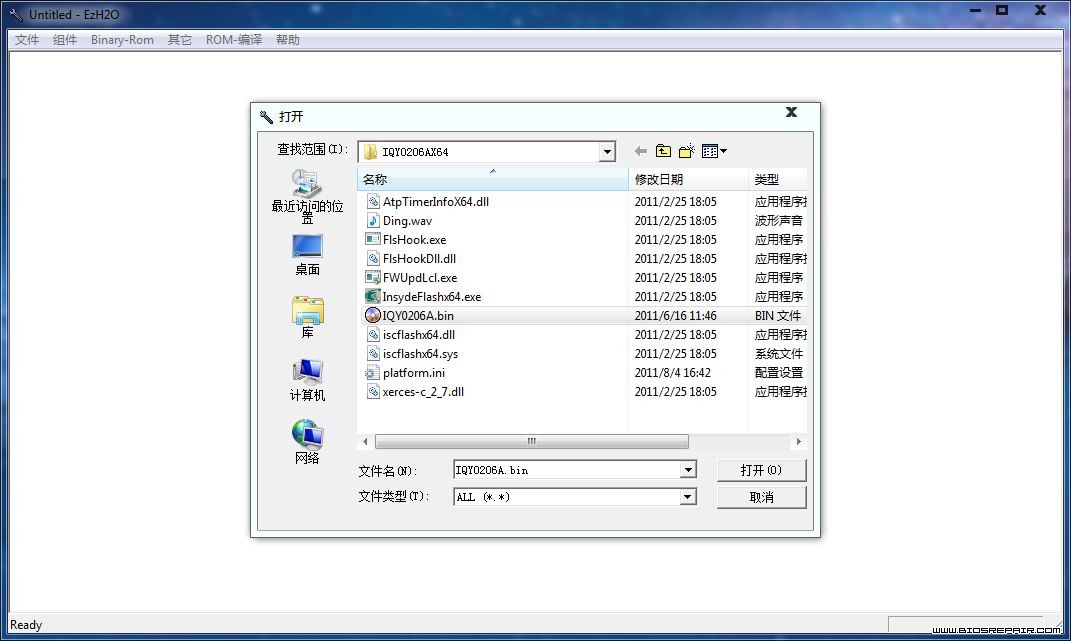Expand the 文件类型 file type dropdown
This screenshot has height=641, width=1071.
688,497
